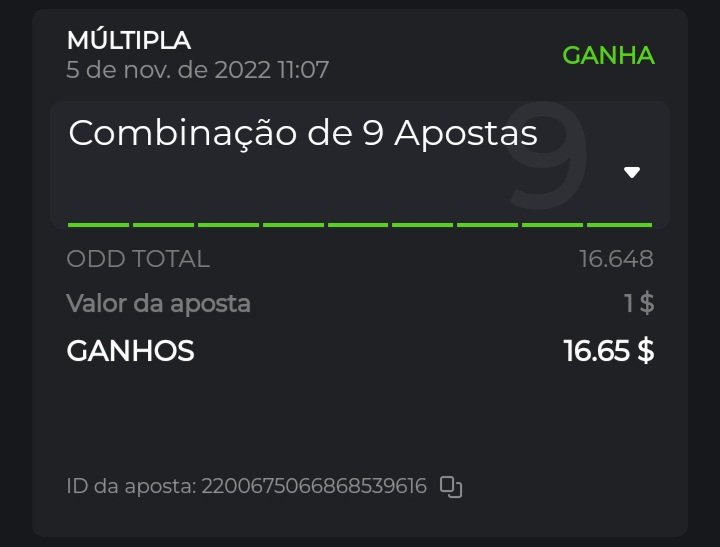The height and width of the screenshot is (547, 720).
Task: Click the ID da aposta label text
Action: coord(130,487)
